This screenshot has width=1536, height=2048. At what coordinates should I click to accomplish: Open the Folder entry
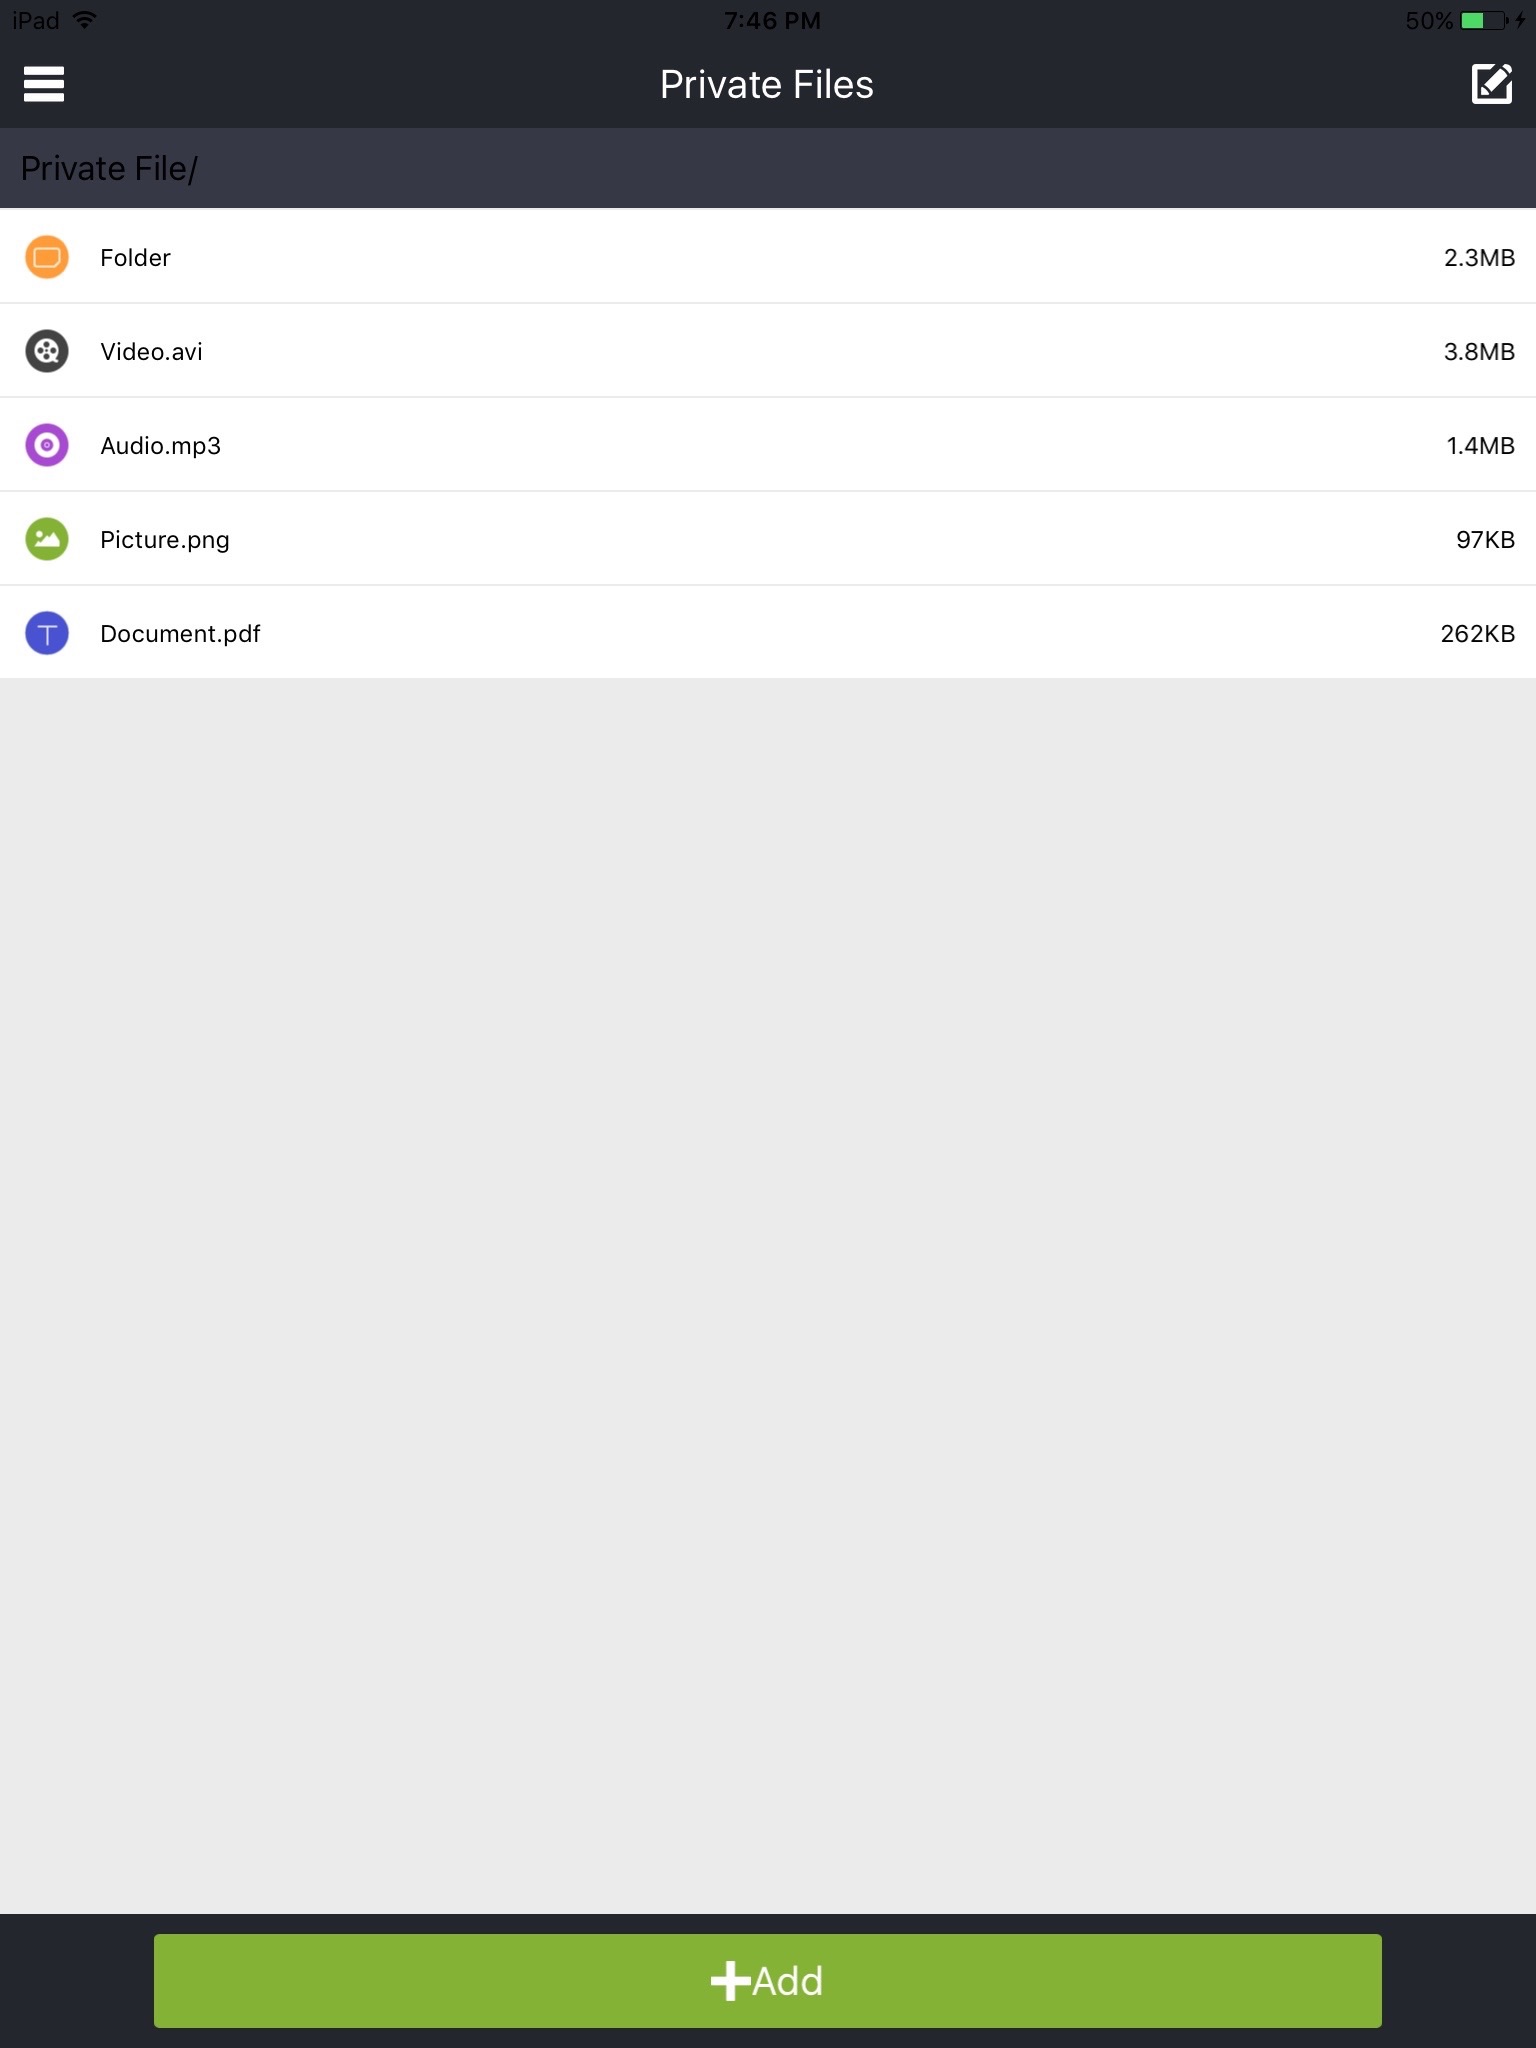click(135, 258)
